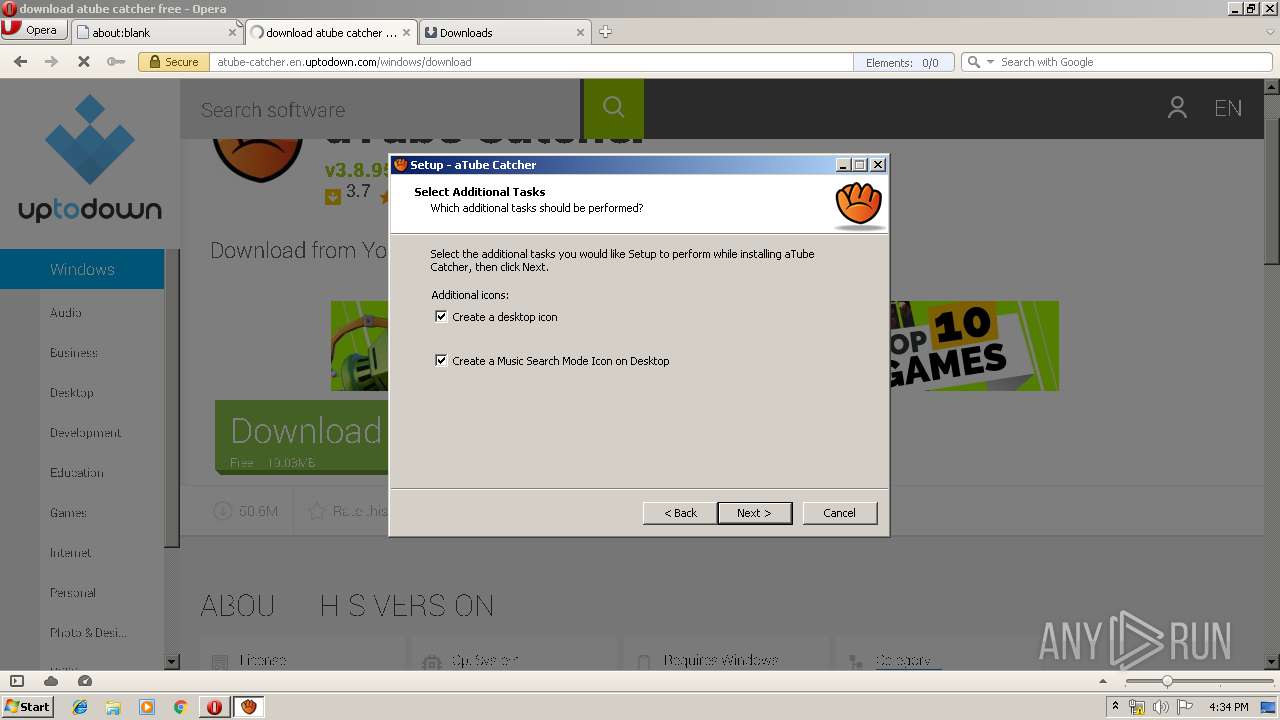The height and width of the screenshot is (720, 1280).
Task: Click Opera Turbo gauge icon
Action: click(85, 681)
